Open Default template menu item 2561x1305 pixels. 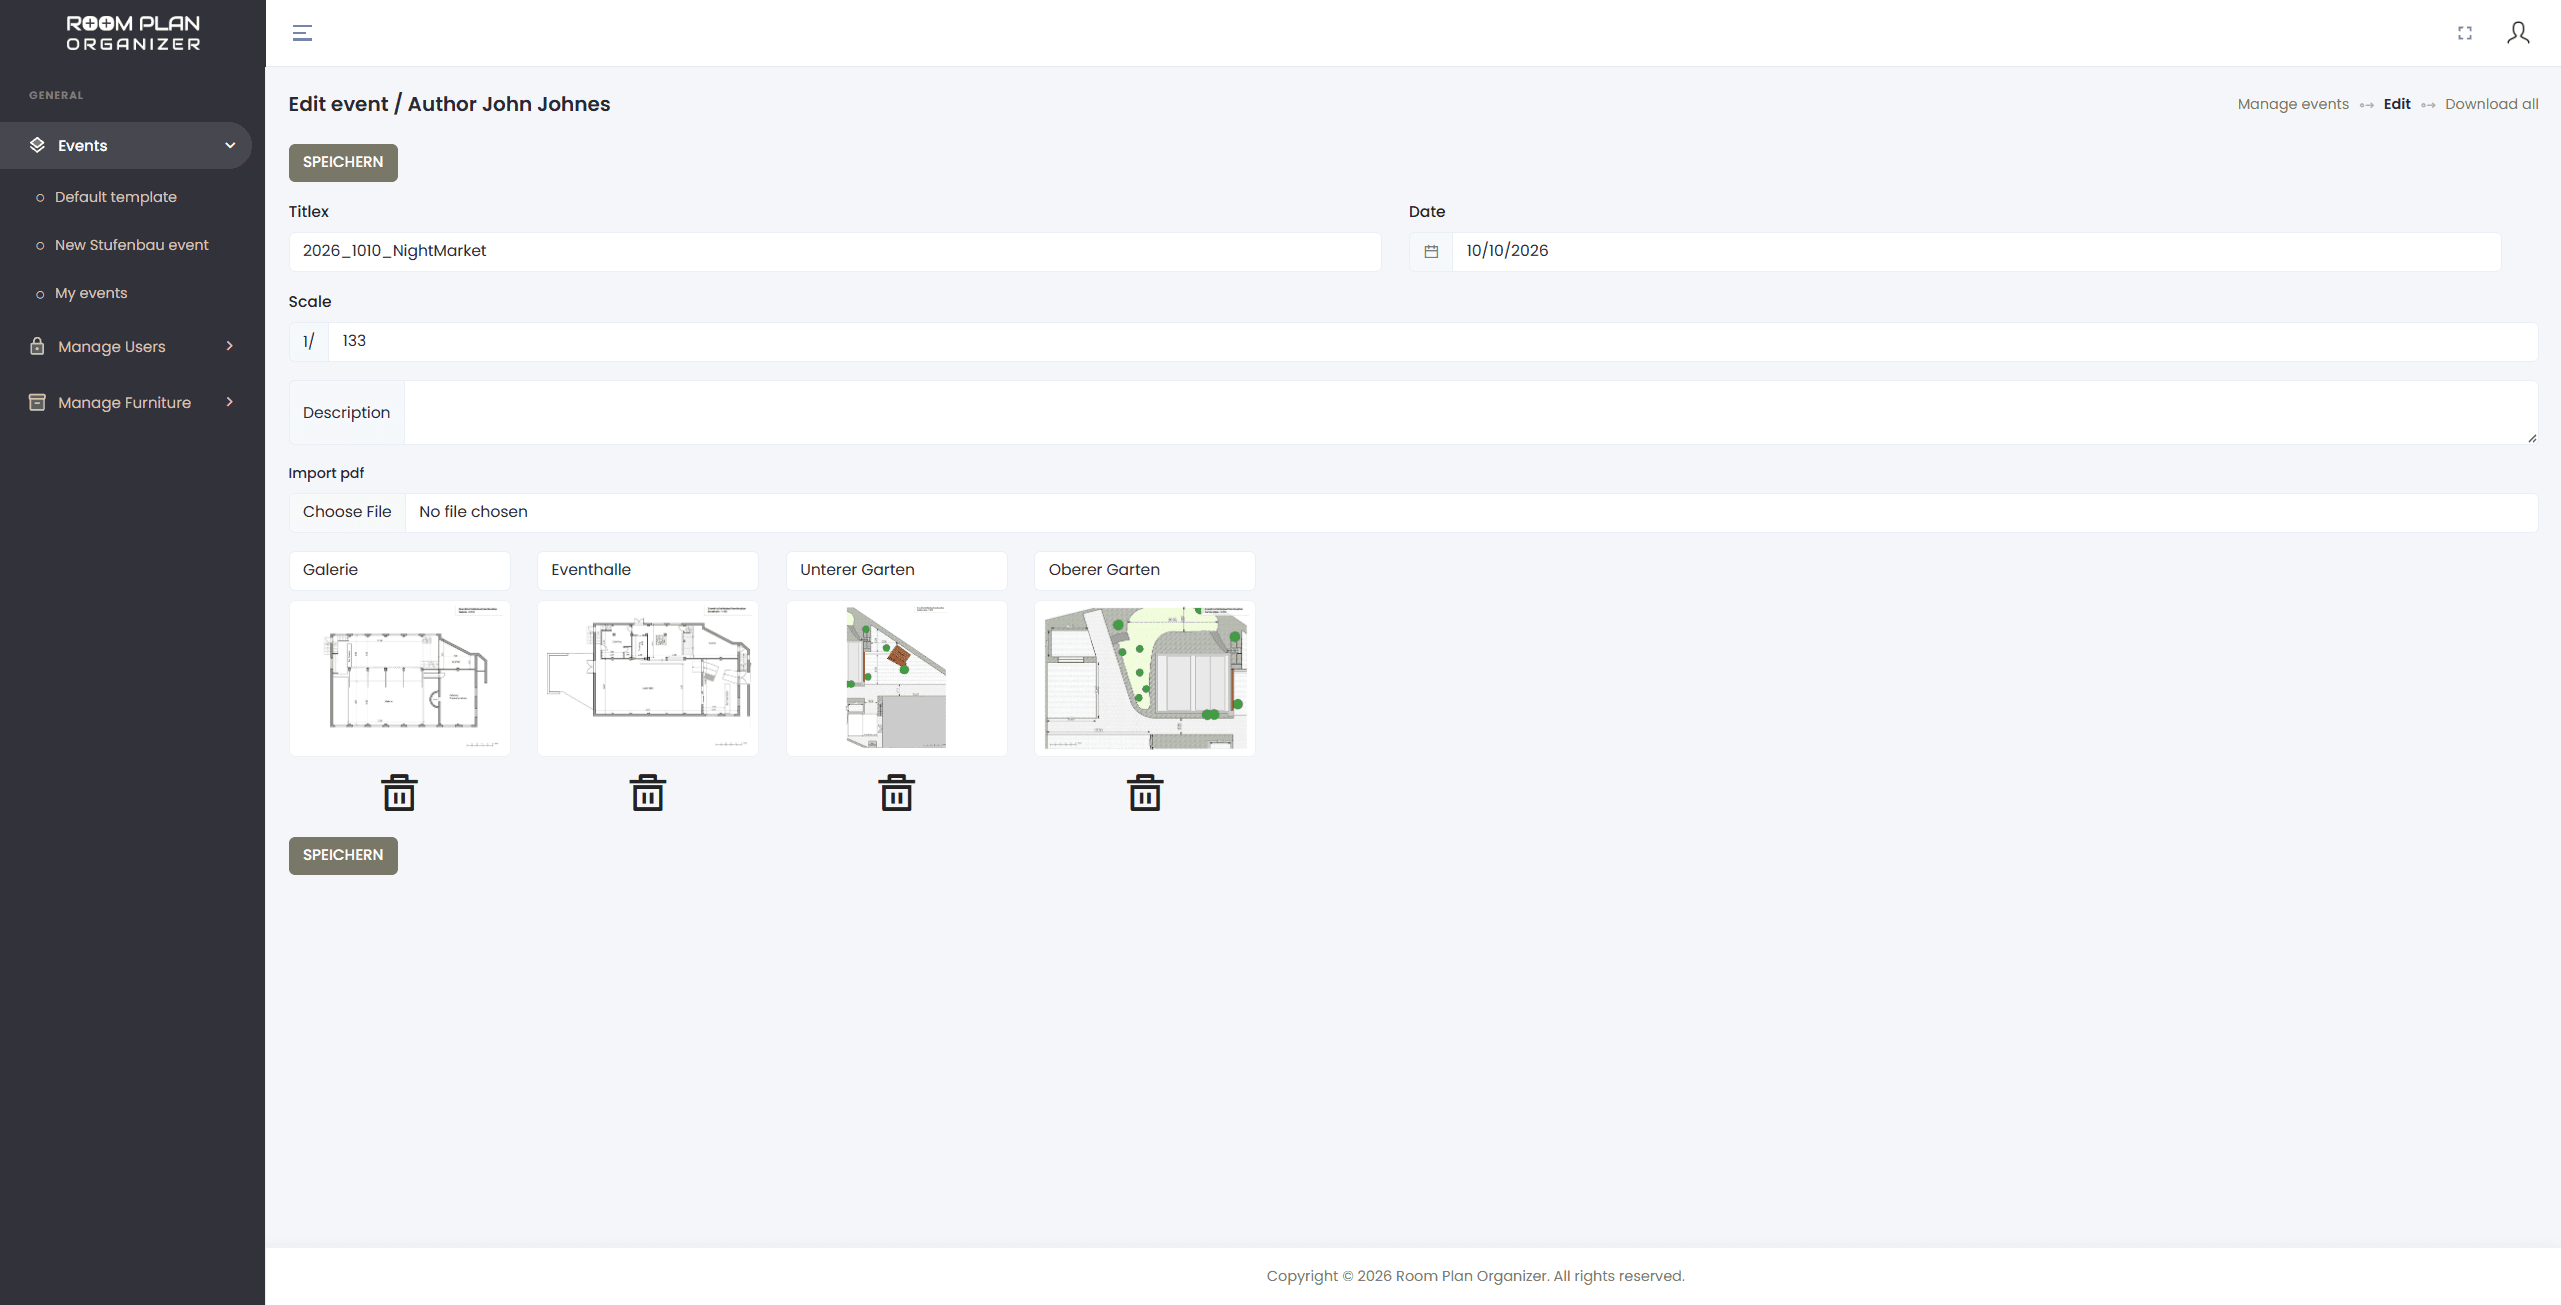116,197
